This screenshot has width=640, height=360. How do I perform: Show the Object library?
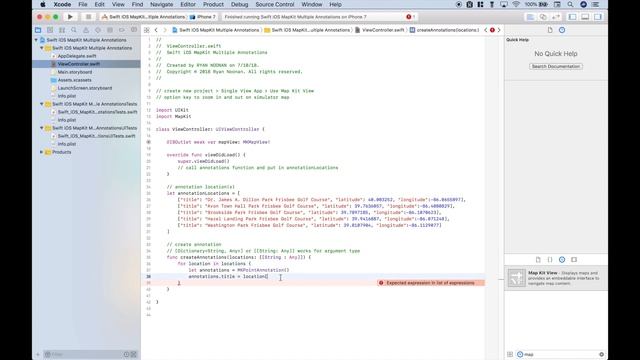tap(562, 260)
